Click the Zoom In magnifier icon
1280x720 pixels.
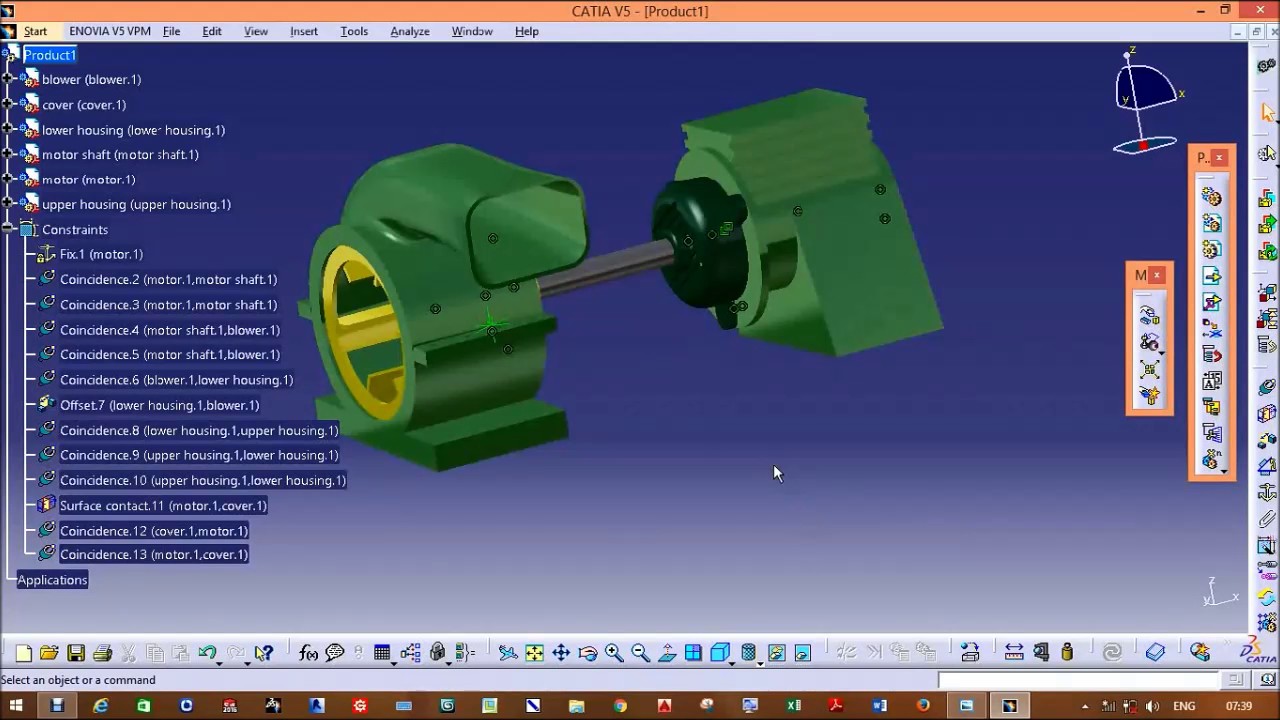pos(614,653)
